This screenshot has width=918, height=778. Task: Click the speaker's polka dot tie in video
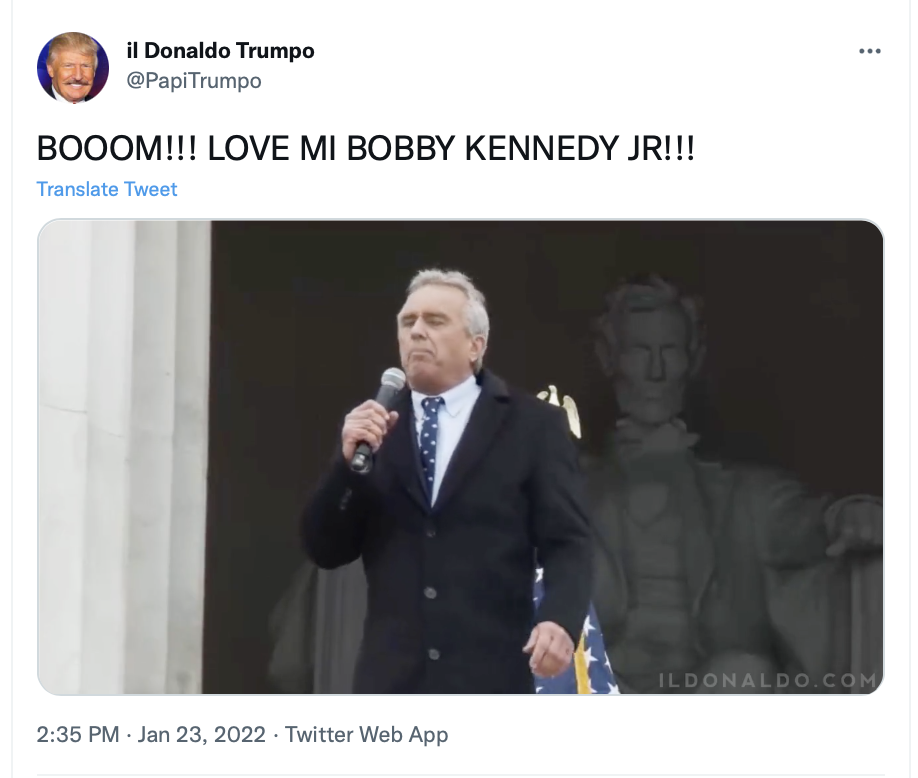coord(429,439)
